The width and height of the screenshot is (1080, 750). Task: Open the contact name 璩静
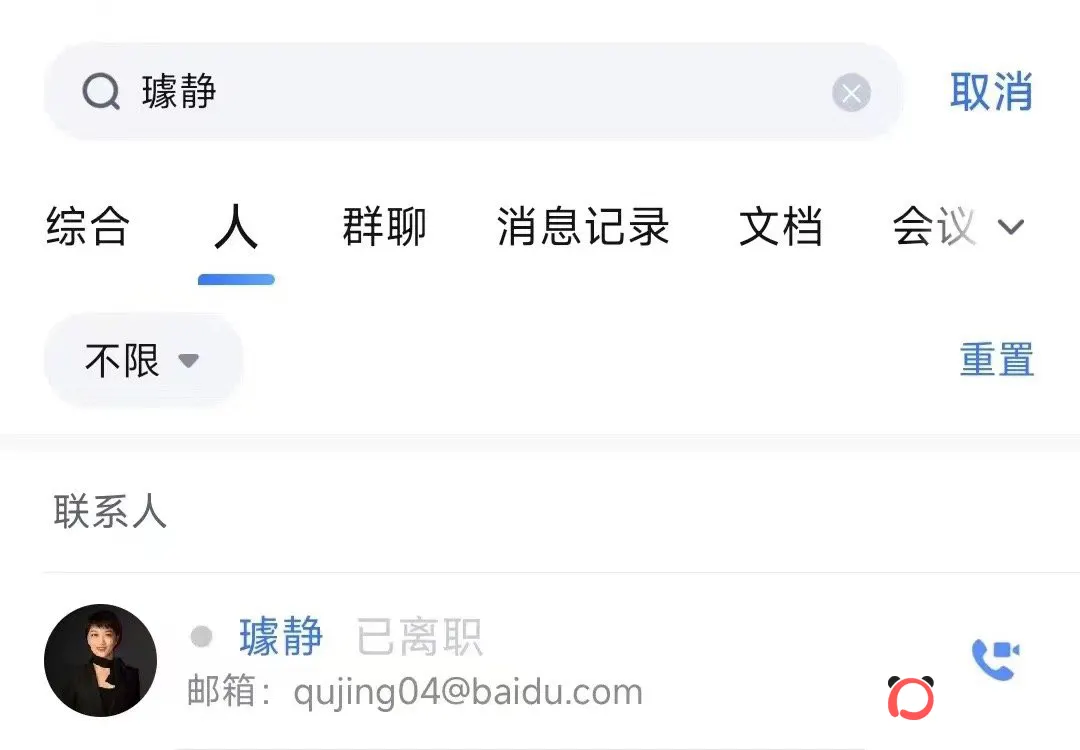(x=281, y=636)
